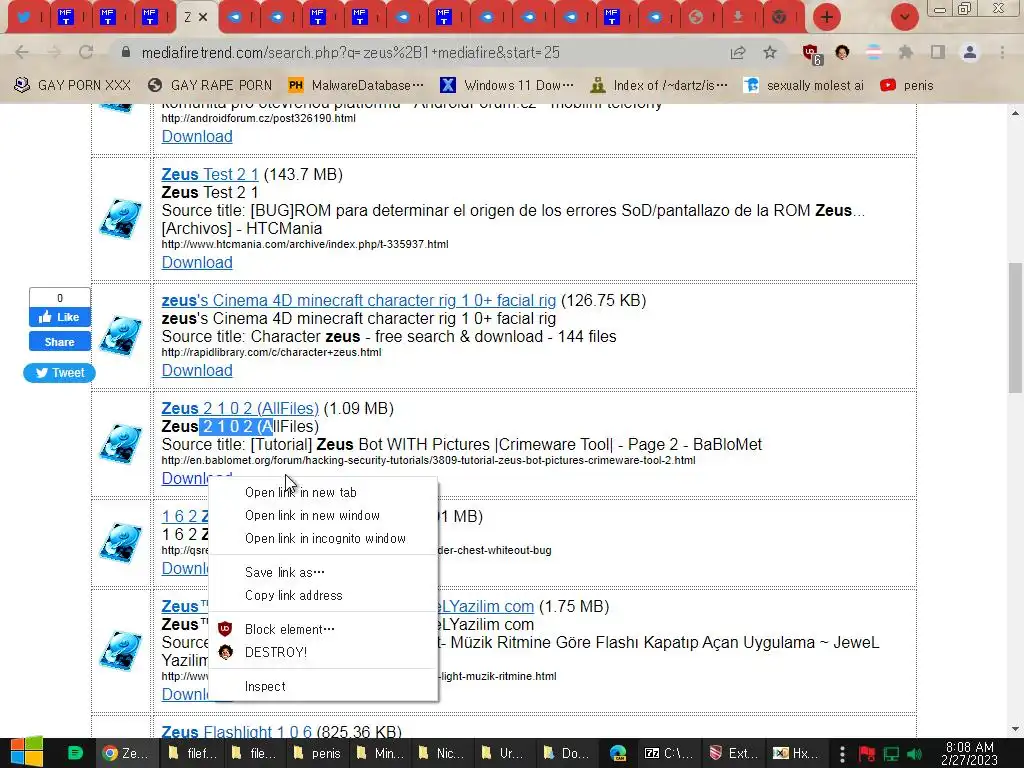Open the Zeus Flashlight 1 0 6 link
Image resolution: width=1024 pixels, height=768 pixels.
coord(236,731)
